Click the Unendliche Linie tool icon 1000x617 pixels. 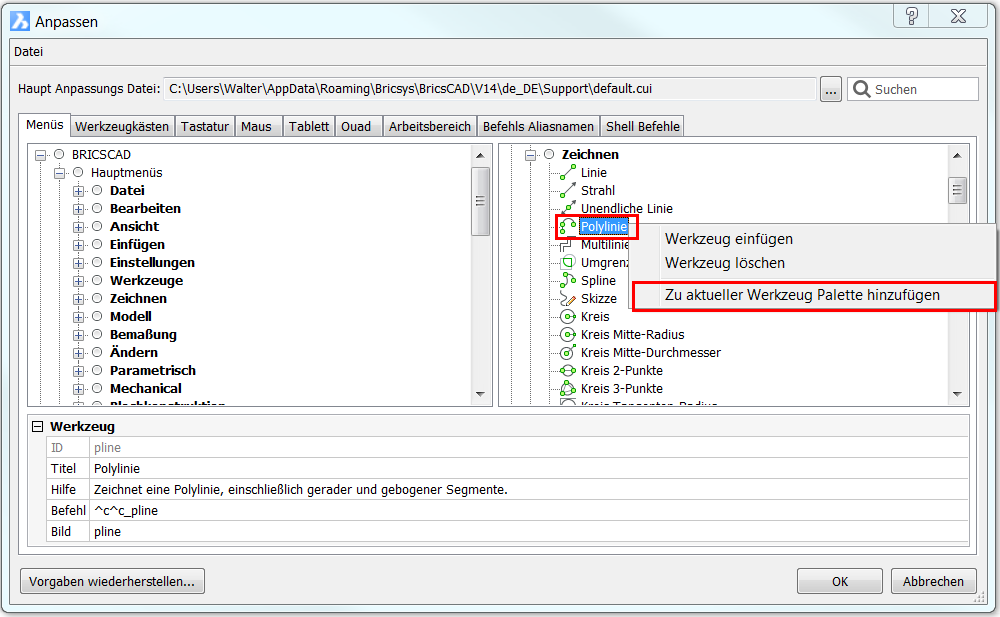click(x=568, y=208)
